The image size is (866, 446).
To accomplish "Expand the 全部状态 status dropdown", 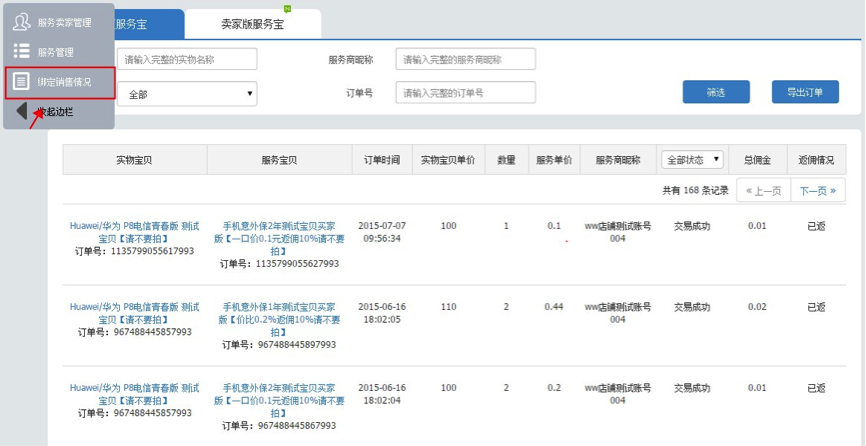I will tap(692, 160).
